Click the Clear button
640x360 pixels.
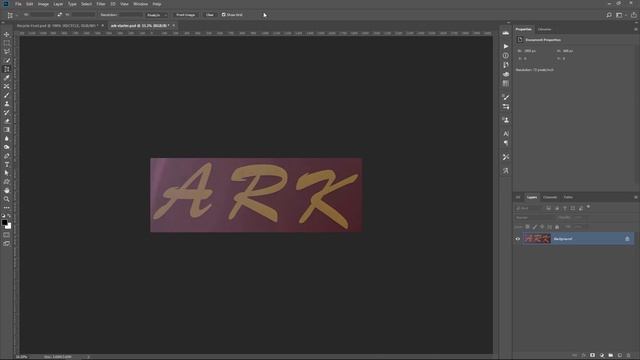209,15
